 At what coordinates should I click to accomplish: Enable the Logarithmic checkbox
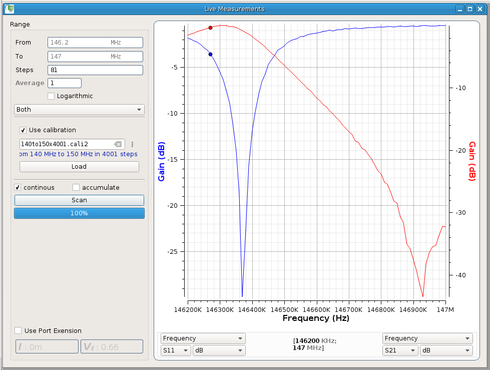click(x=51, y=96)
